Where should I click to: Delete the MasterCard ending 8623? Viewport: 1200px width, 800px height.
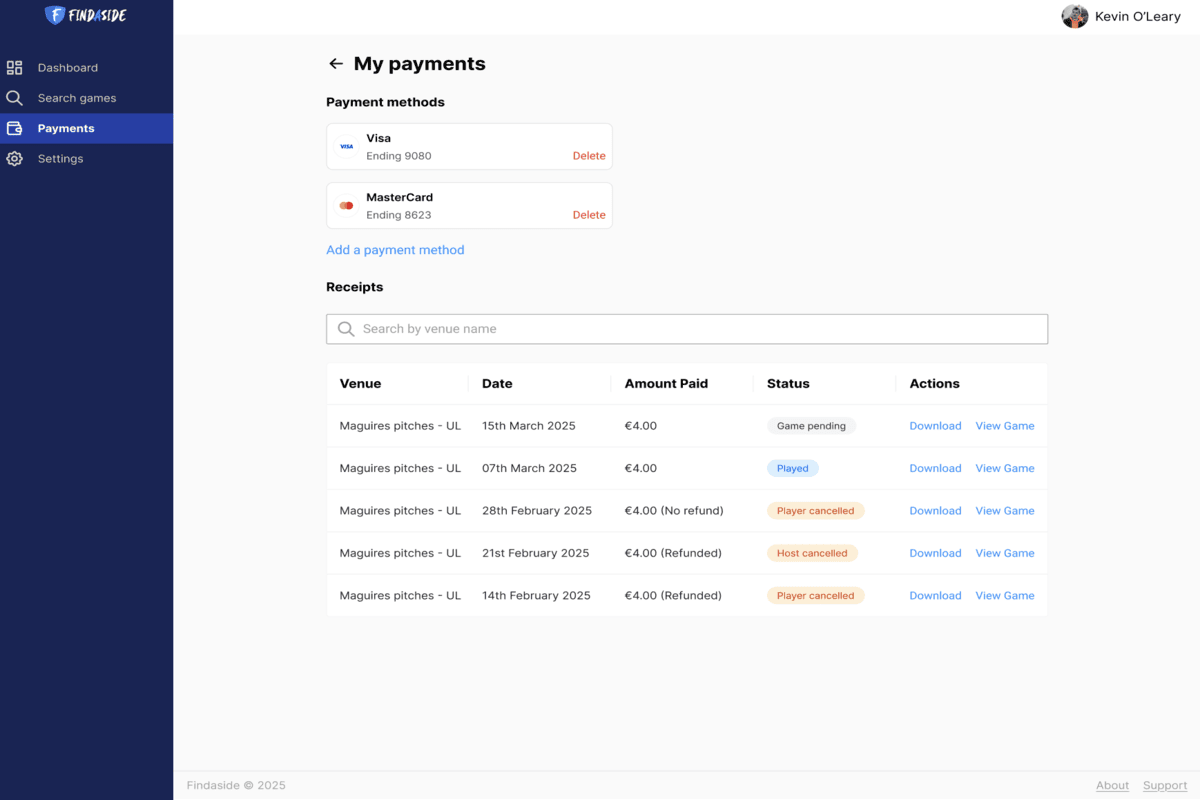(x=589, y=215)
